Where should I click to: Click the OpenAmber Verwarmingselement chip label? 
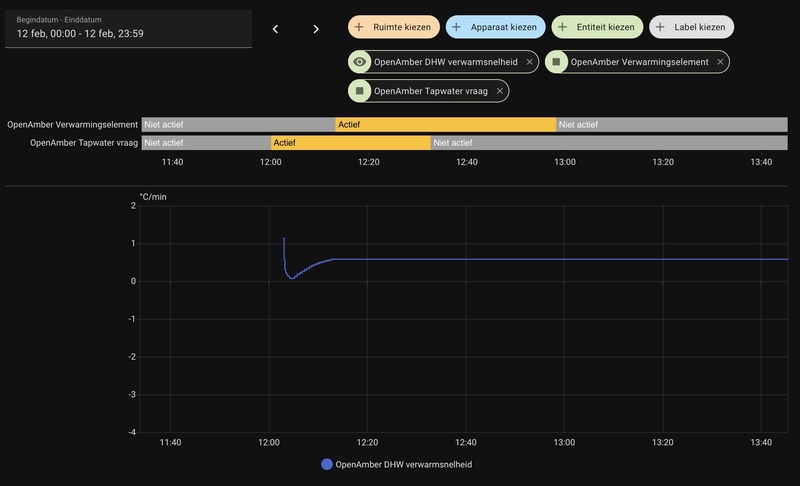(639, 62)
